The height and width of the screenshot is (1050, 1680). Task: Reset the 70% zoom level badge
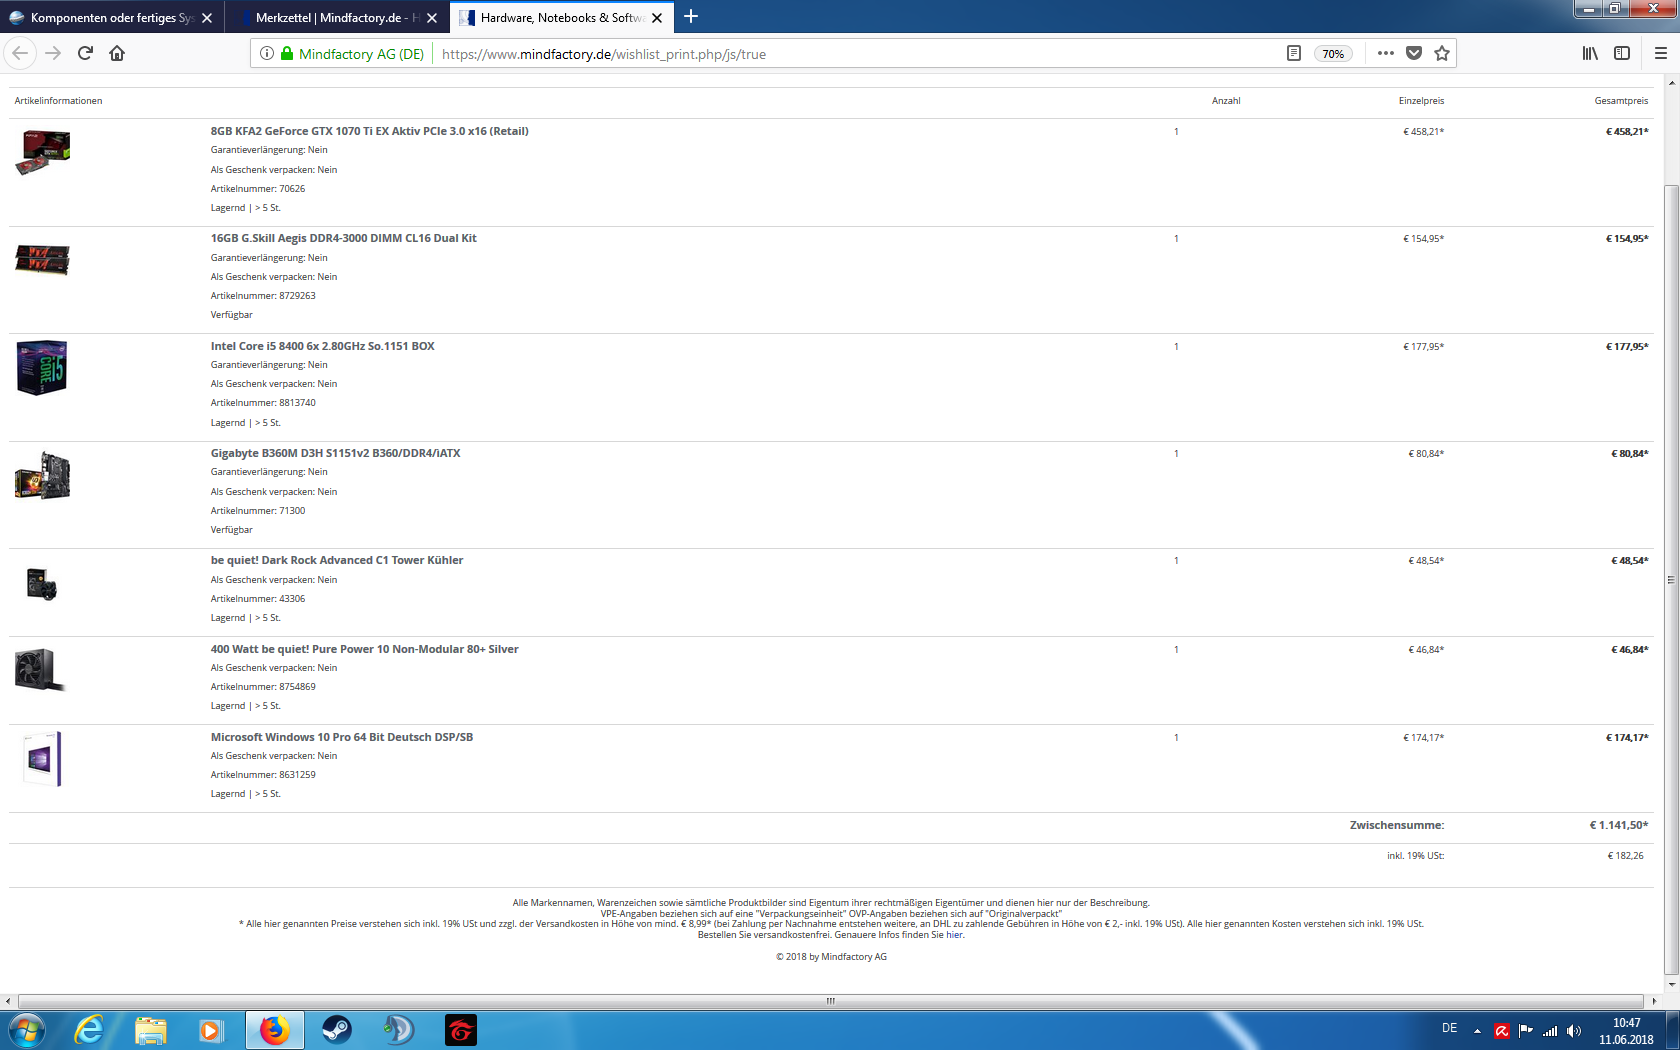coord(1333,54)
